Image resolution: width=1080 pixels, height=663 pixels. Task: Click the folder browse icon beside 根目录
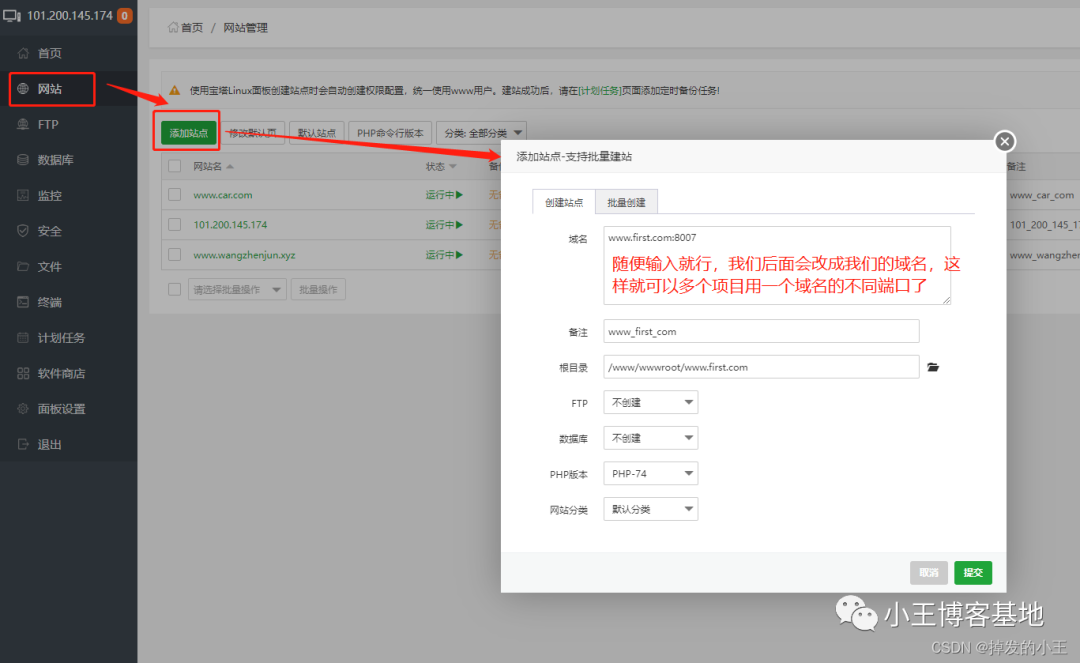[x=933, y=367]
